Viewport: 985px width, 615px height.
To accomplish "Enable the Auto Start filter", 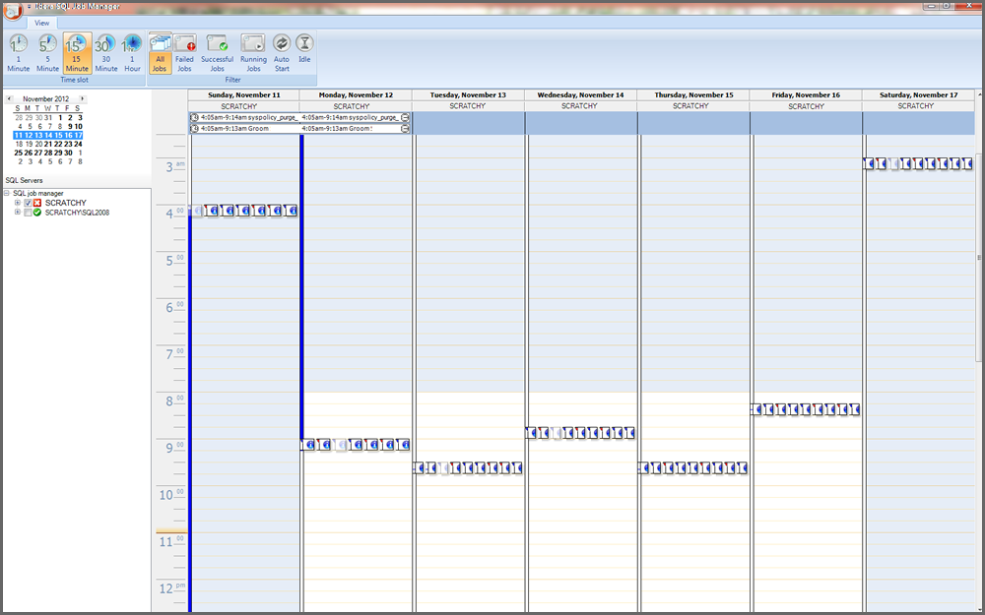I will click(x=280, y=48).
